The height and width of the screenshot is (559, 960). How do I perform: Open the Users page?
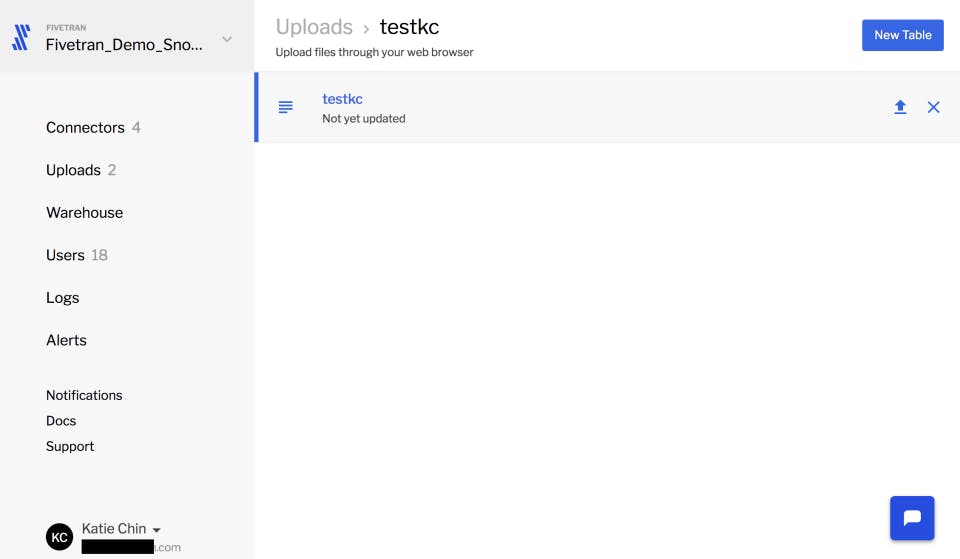tap(66, 255)
